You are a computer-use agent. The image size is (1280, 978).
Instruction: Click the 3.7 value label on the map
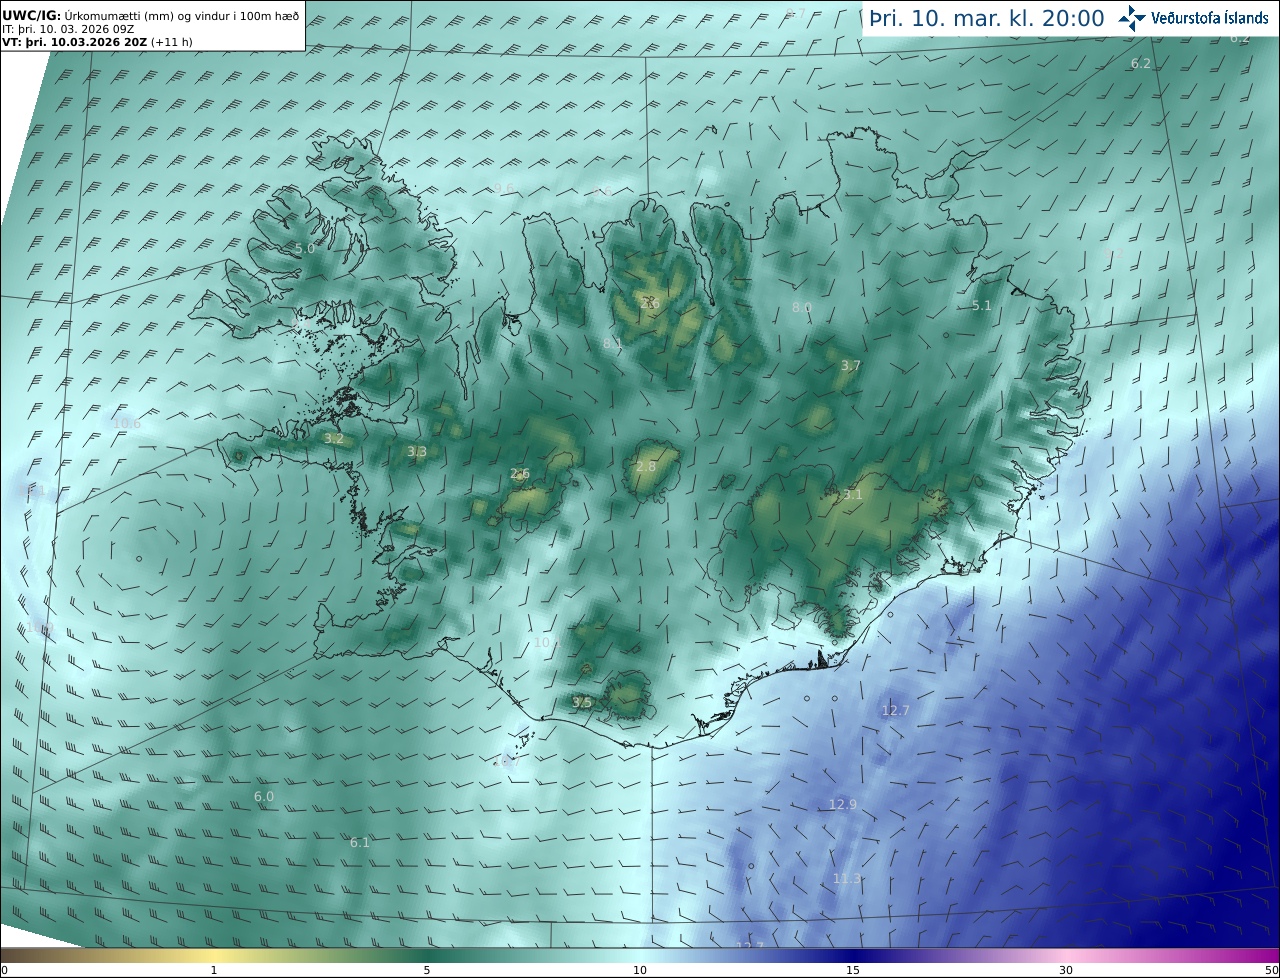pos(850,365)
